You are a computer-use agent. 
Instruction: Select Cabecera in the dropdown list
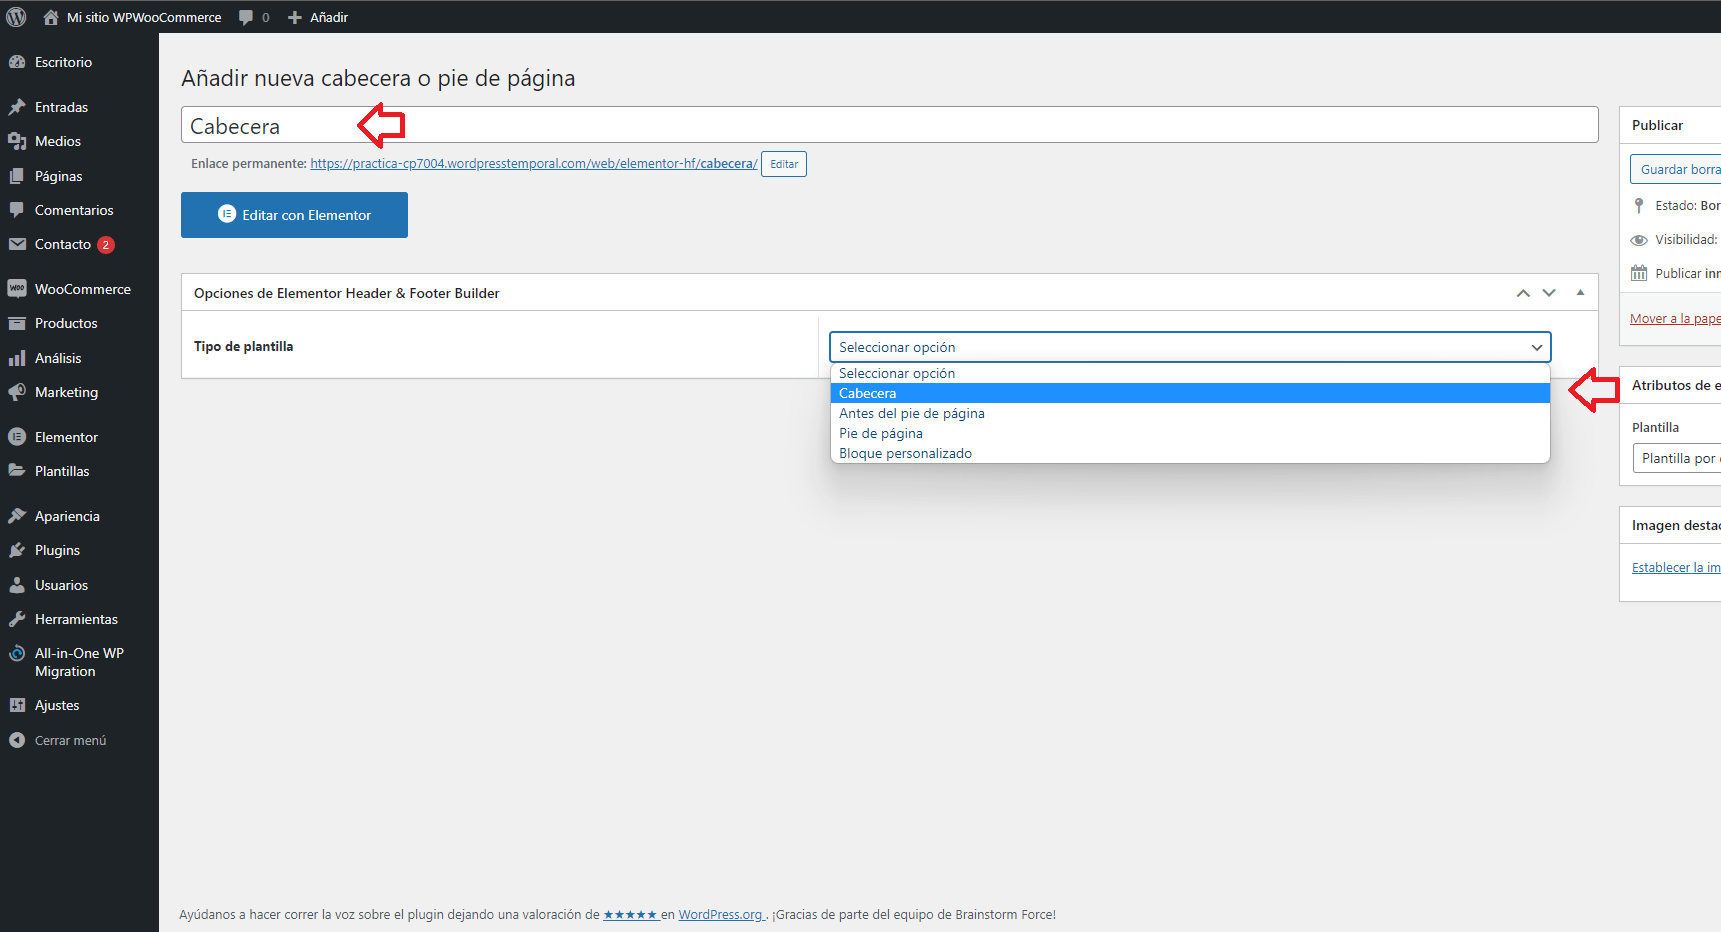tap(1190, 393)
